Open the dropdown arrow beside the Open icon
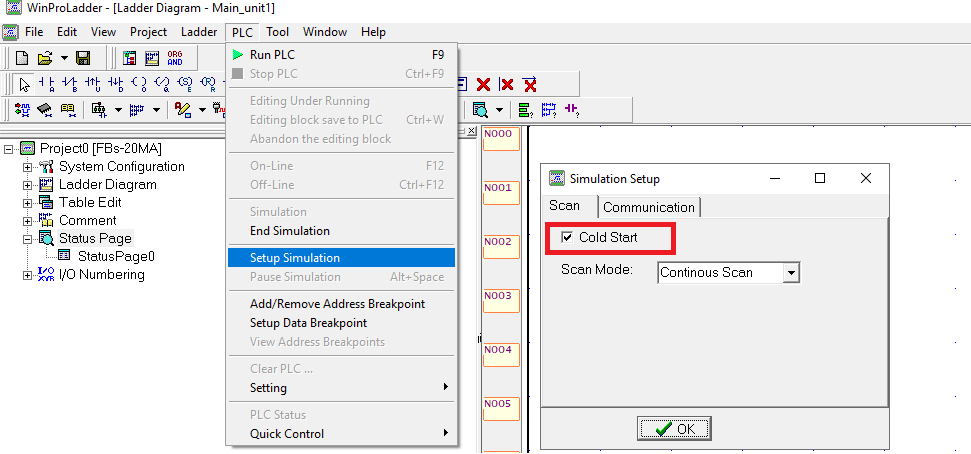The image size is (971, 454). click(x=64, y=58)
